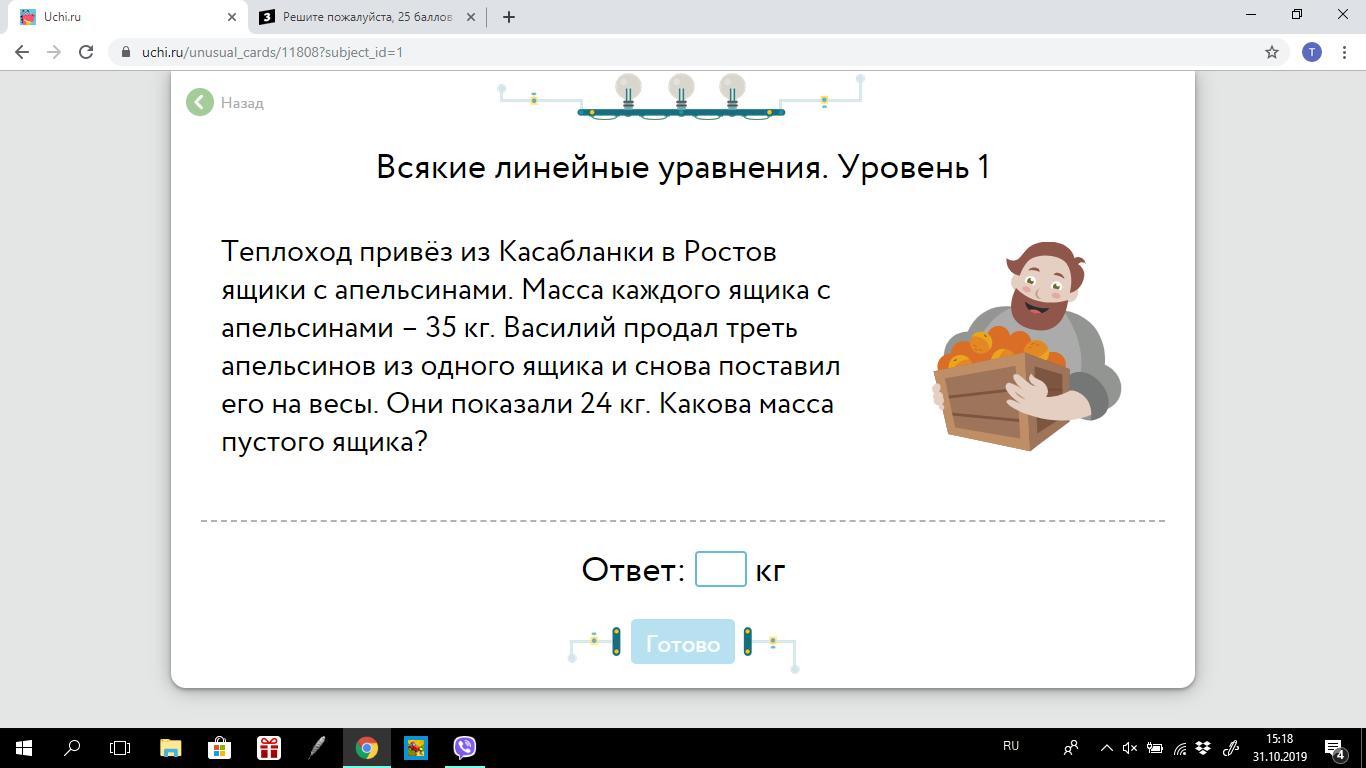
Task: Click the muted volume tray icon
Action: pyautogui.click(x=1130, y=747)
